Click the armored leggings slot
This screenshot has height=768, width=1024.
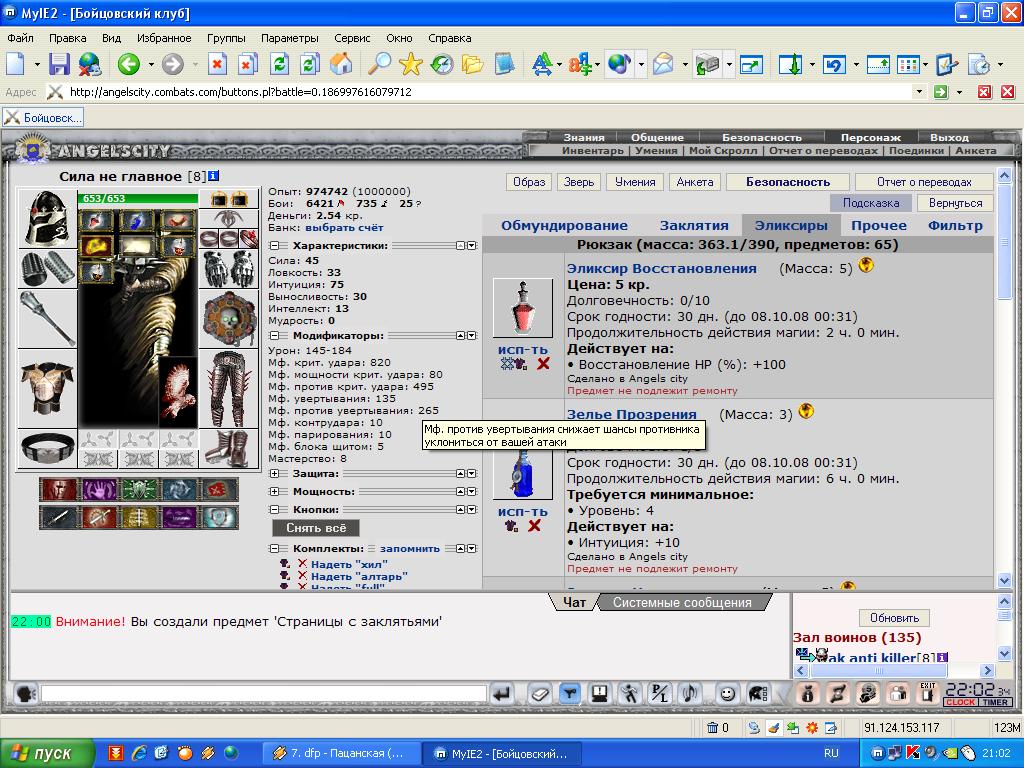[229, 389]
